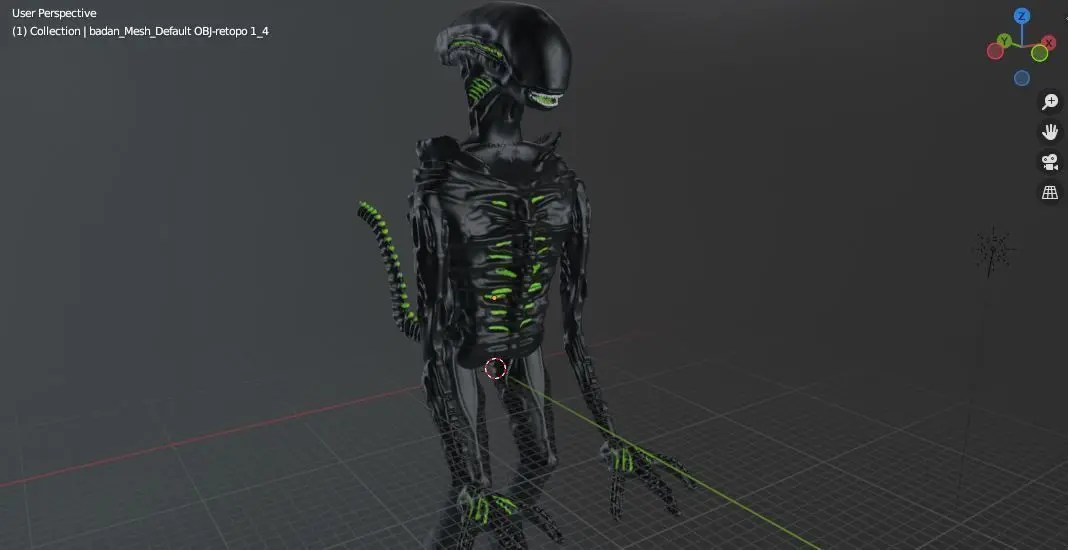Click the blue Z axis on the navigation gizmo
The image size is (1068, 550).
[x=1021, y=16]
